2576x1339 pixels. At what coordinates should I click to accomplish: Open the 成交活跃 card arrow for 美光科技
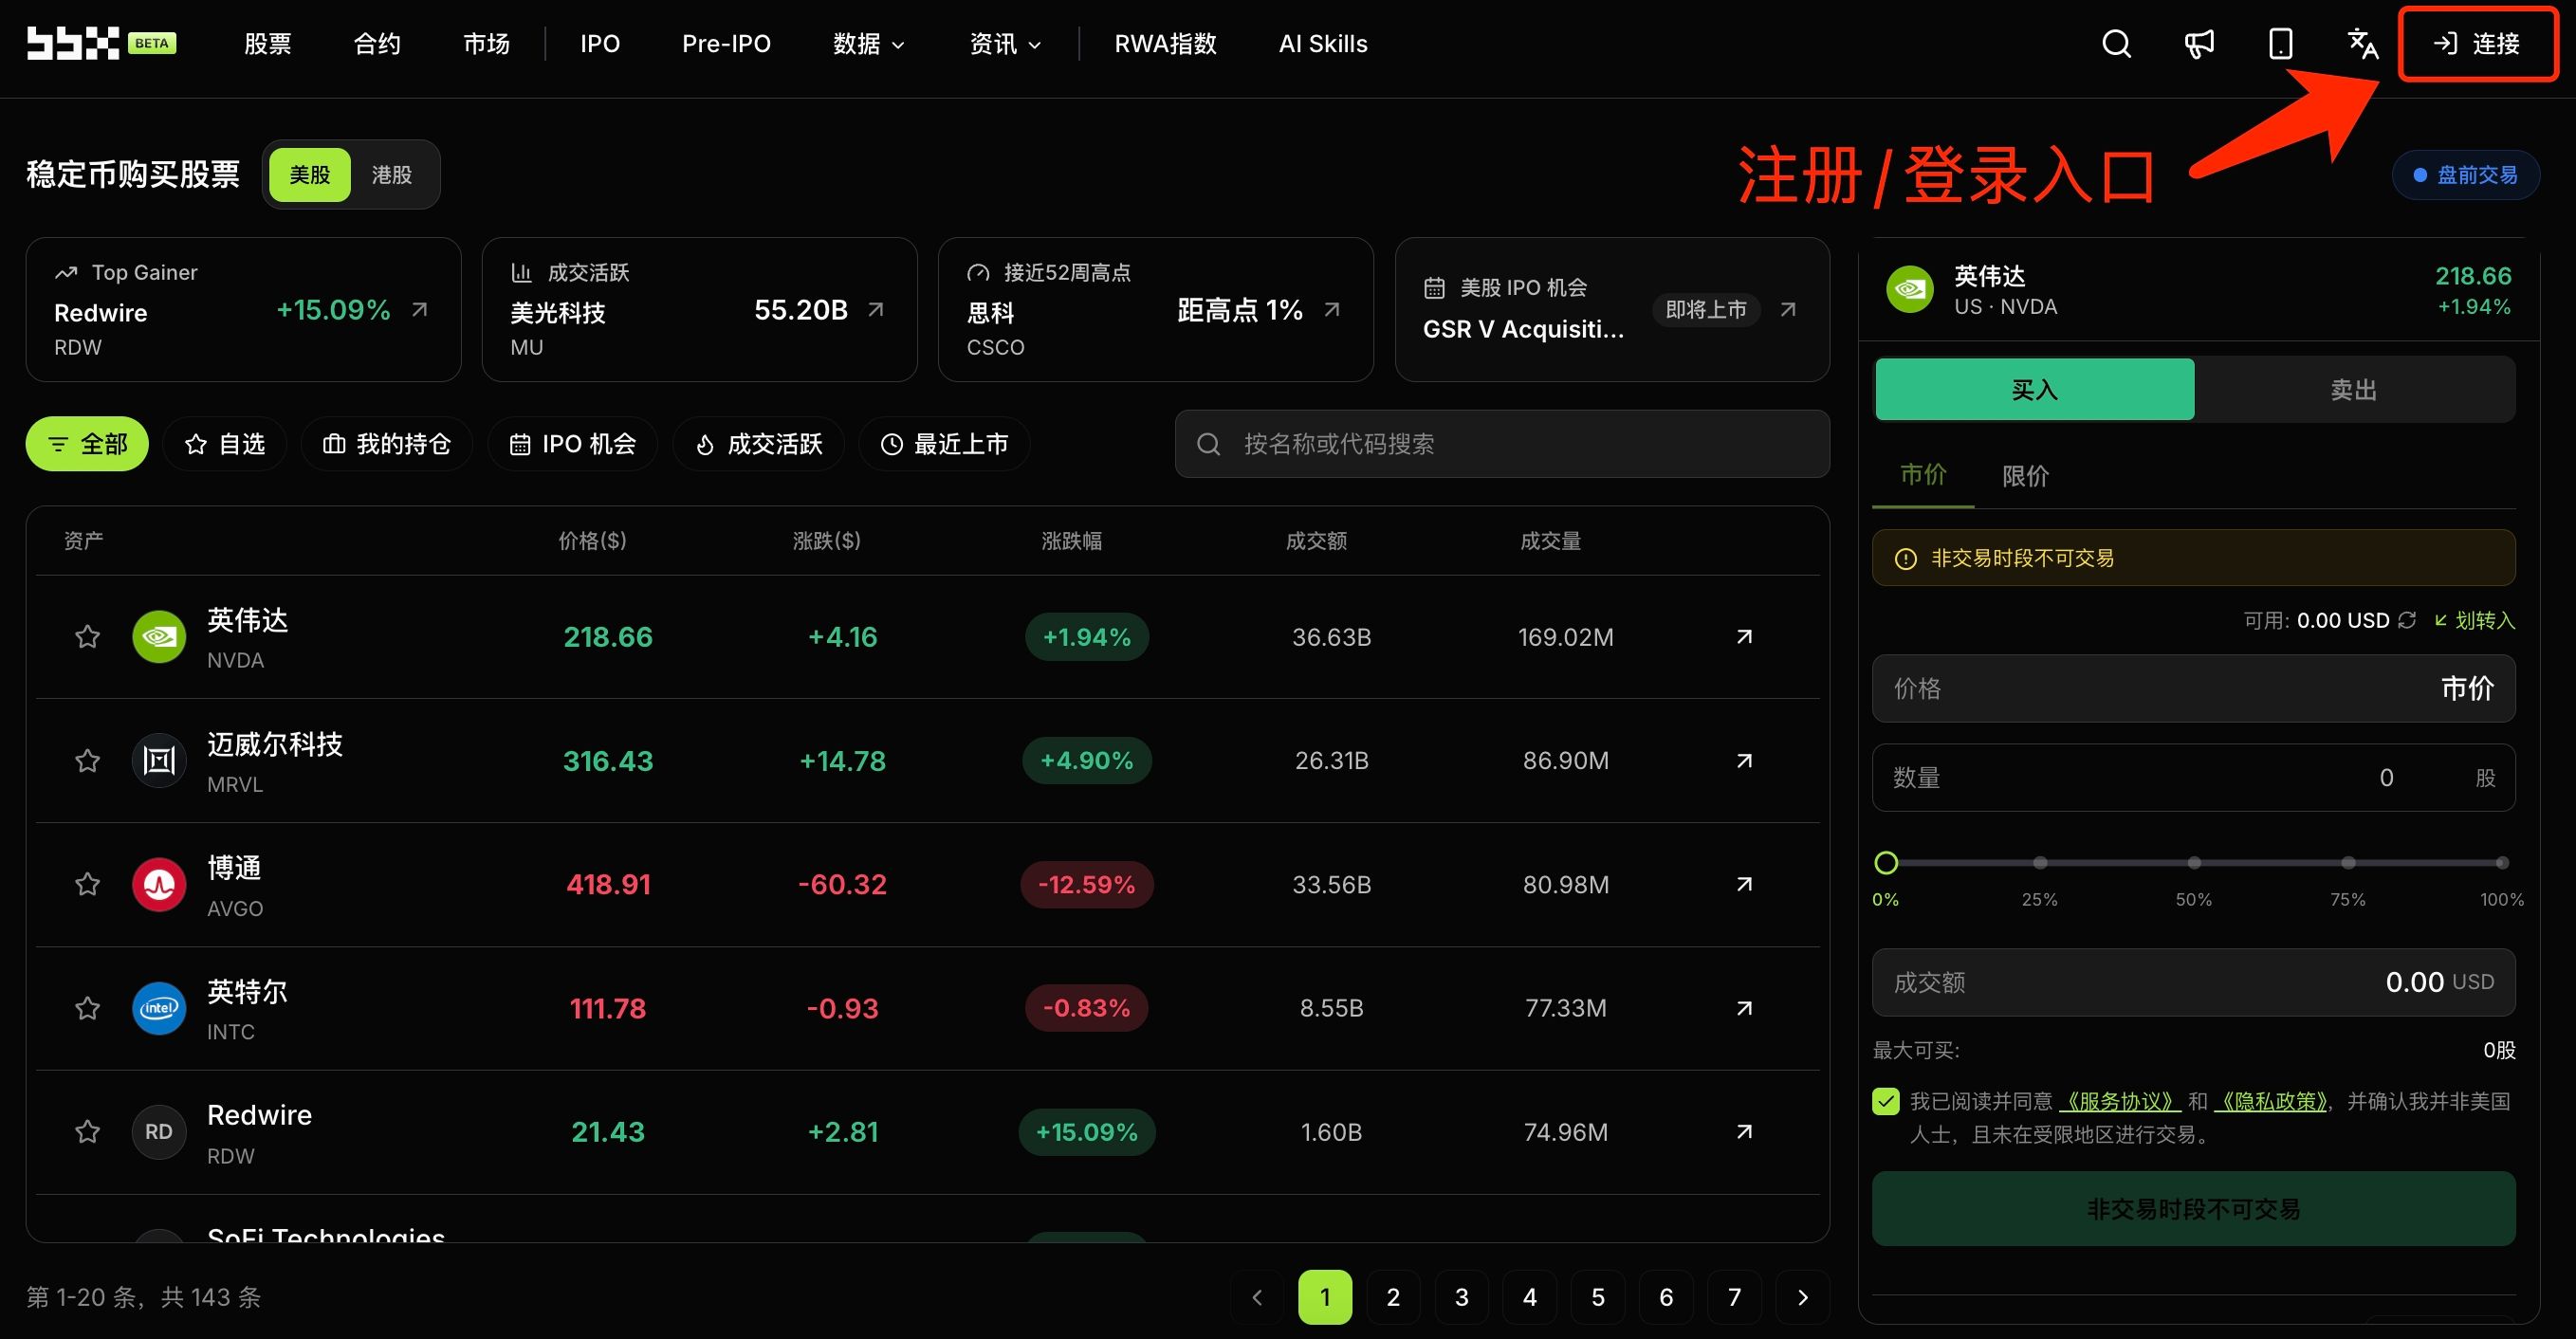point(876,310)
